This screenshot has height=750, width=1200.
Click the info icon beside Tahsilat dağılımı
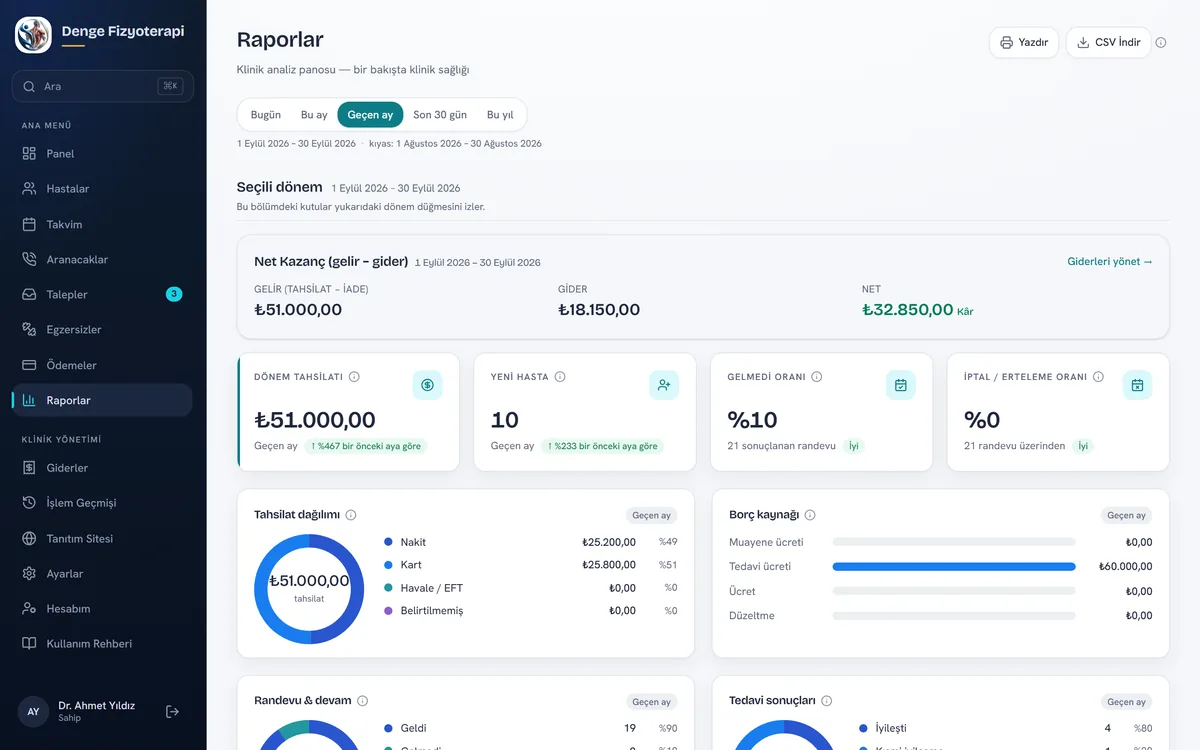click(x=351, y=515)
